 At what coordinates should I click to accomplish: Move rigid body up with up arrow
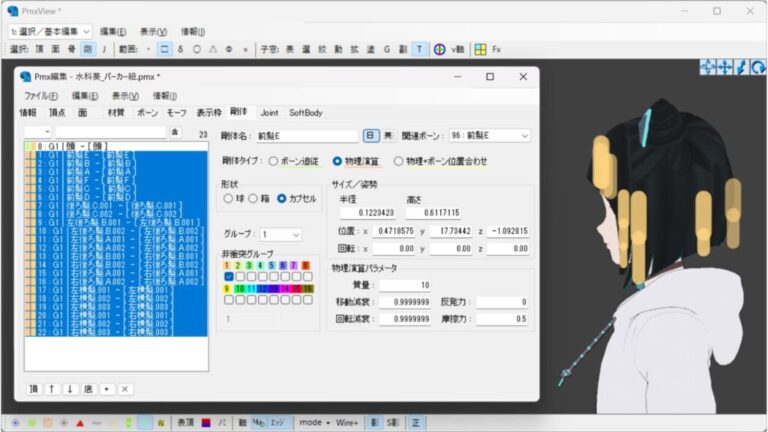tap(52, 389)
